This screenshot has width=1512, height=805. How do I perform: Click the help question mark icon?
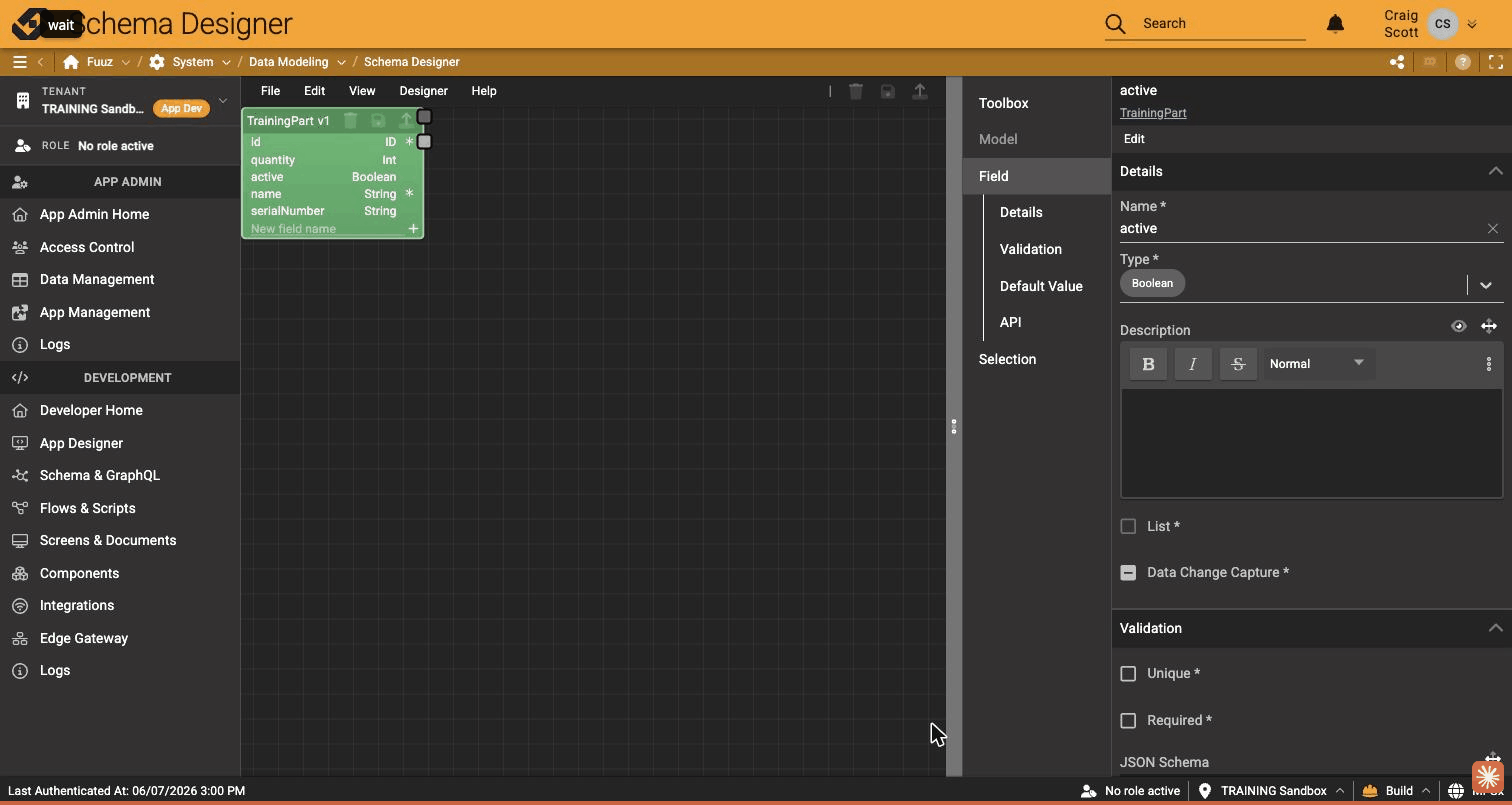pos(1463,62)
